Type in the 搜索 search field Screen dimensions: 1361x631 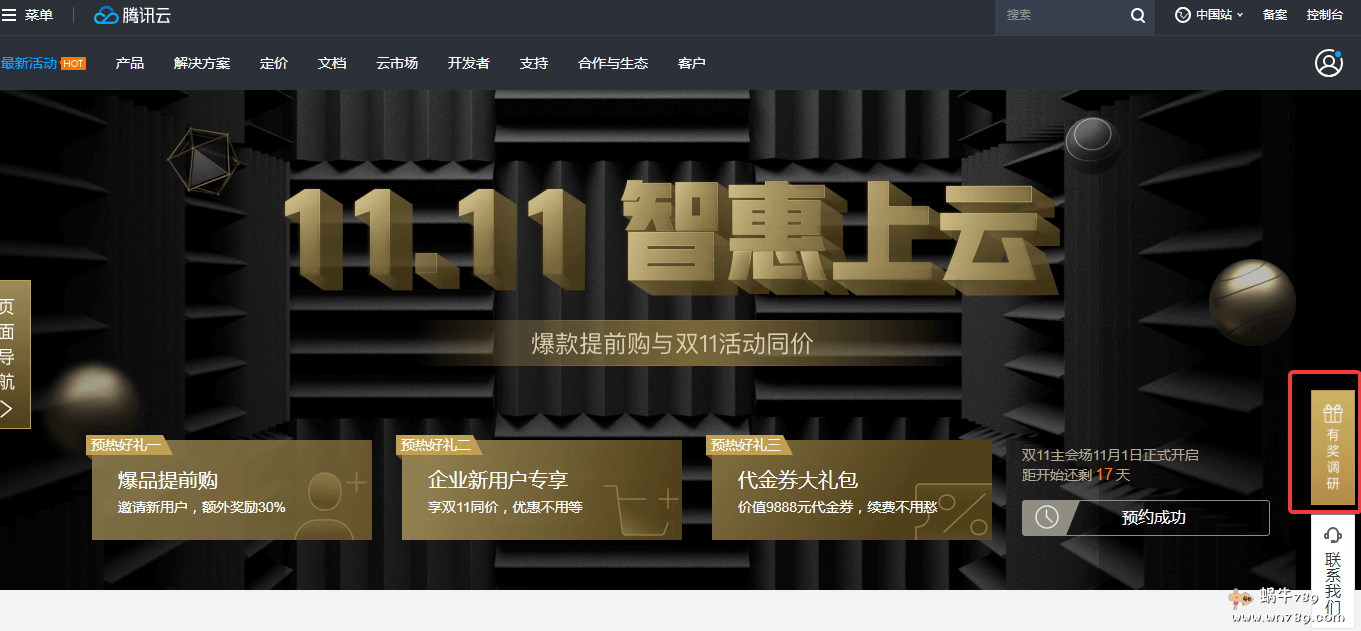1060,15
